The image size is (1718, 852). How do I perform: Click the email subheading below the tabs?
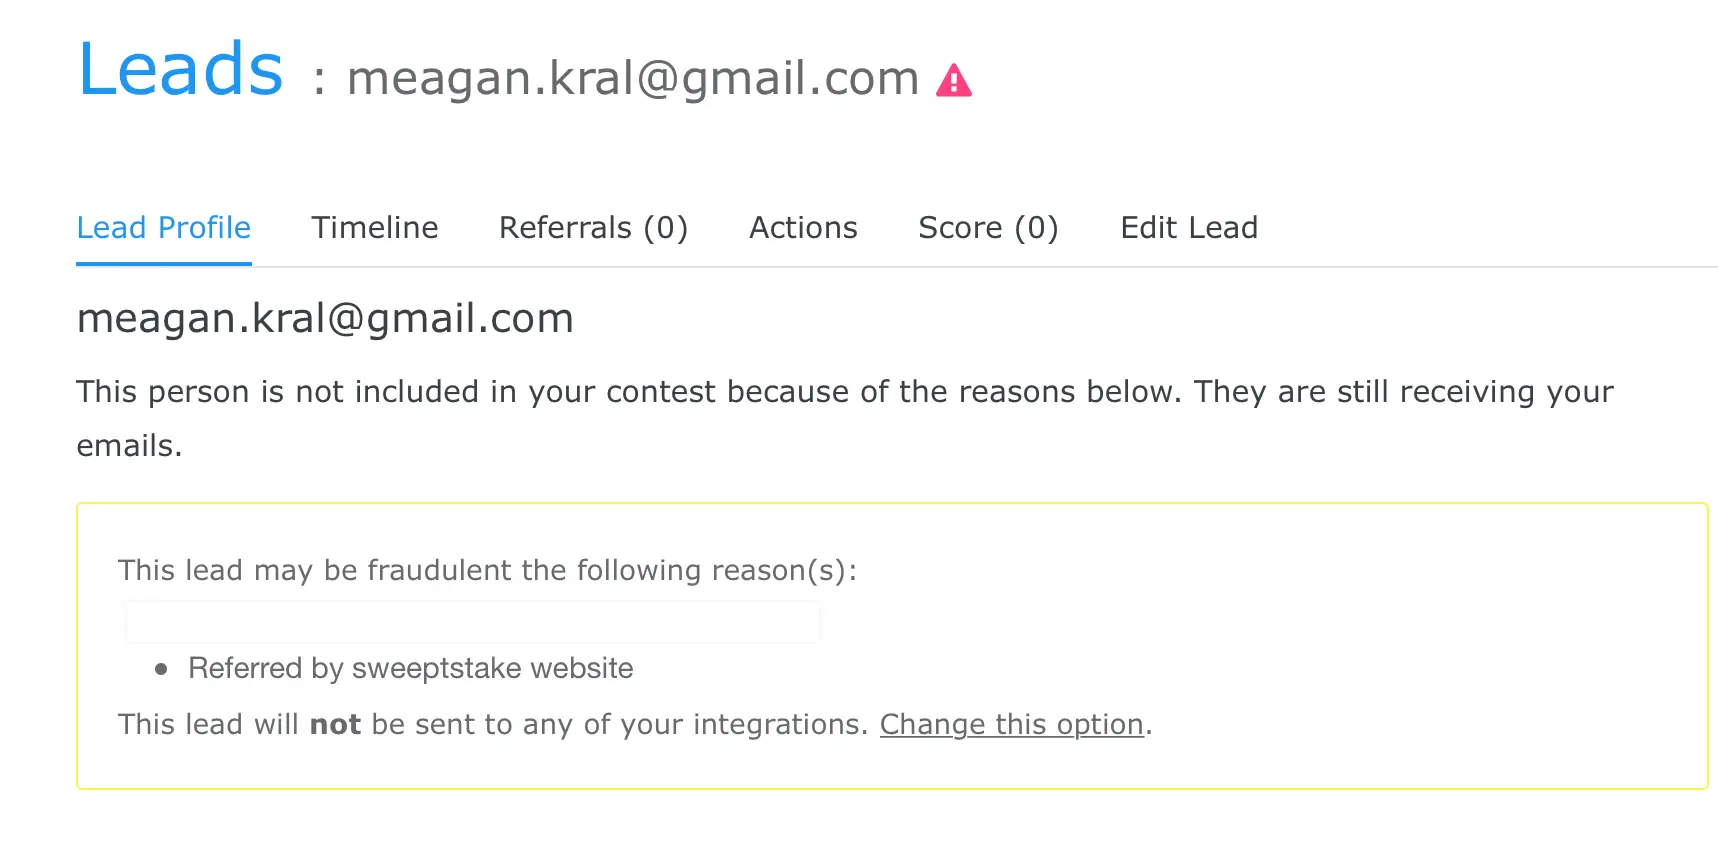point(325,318)
